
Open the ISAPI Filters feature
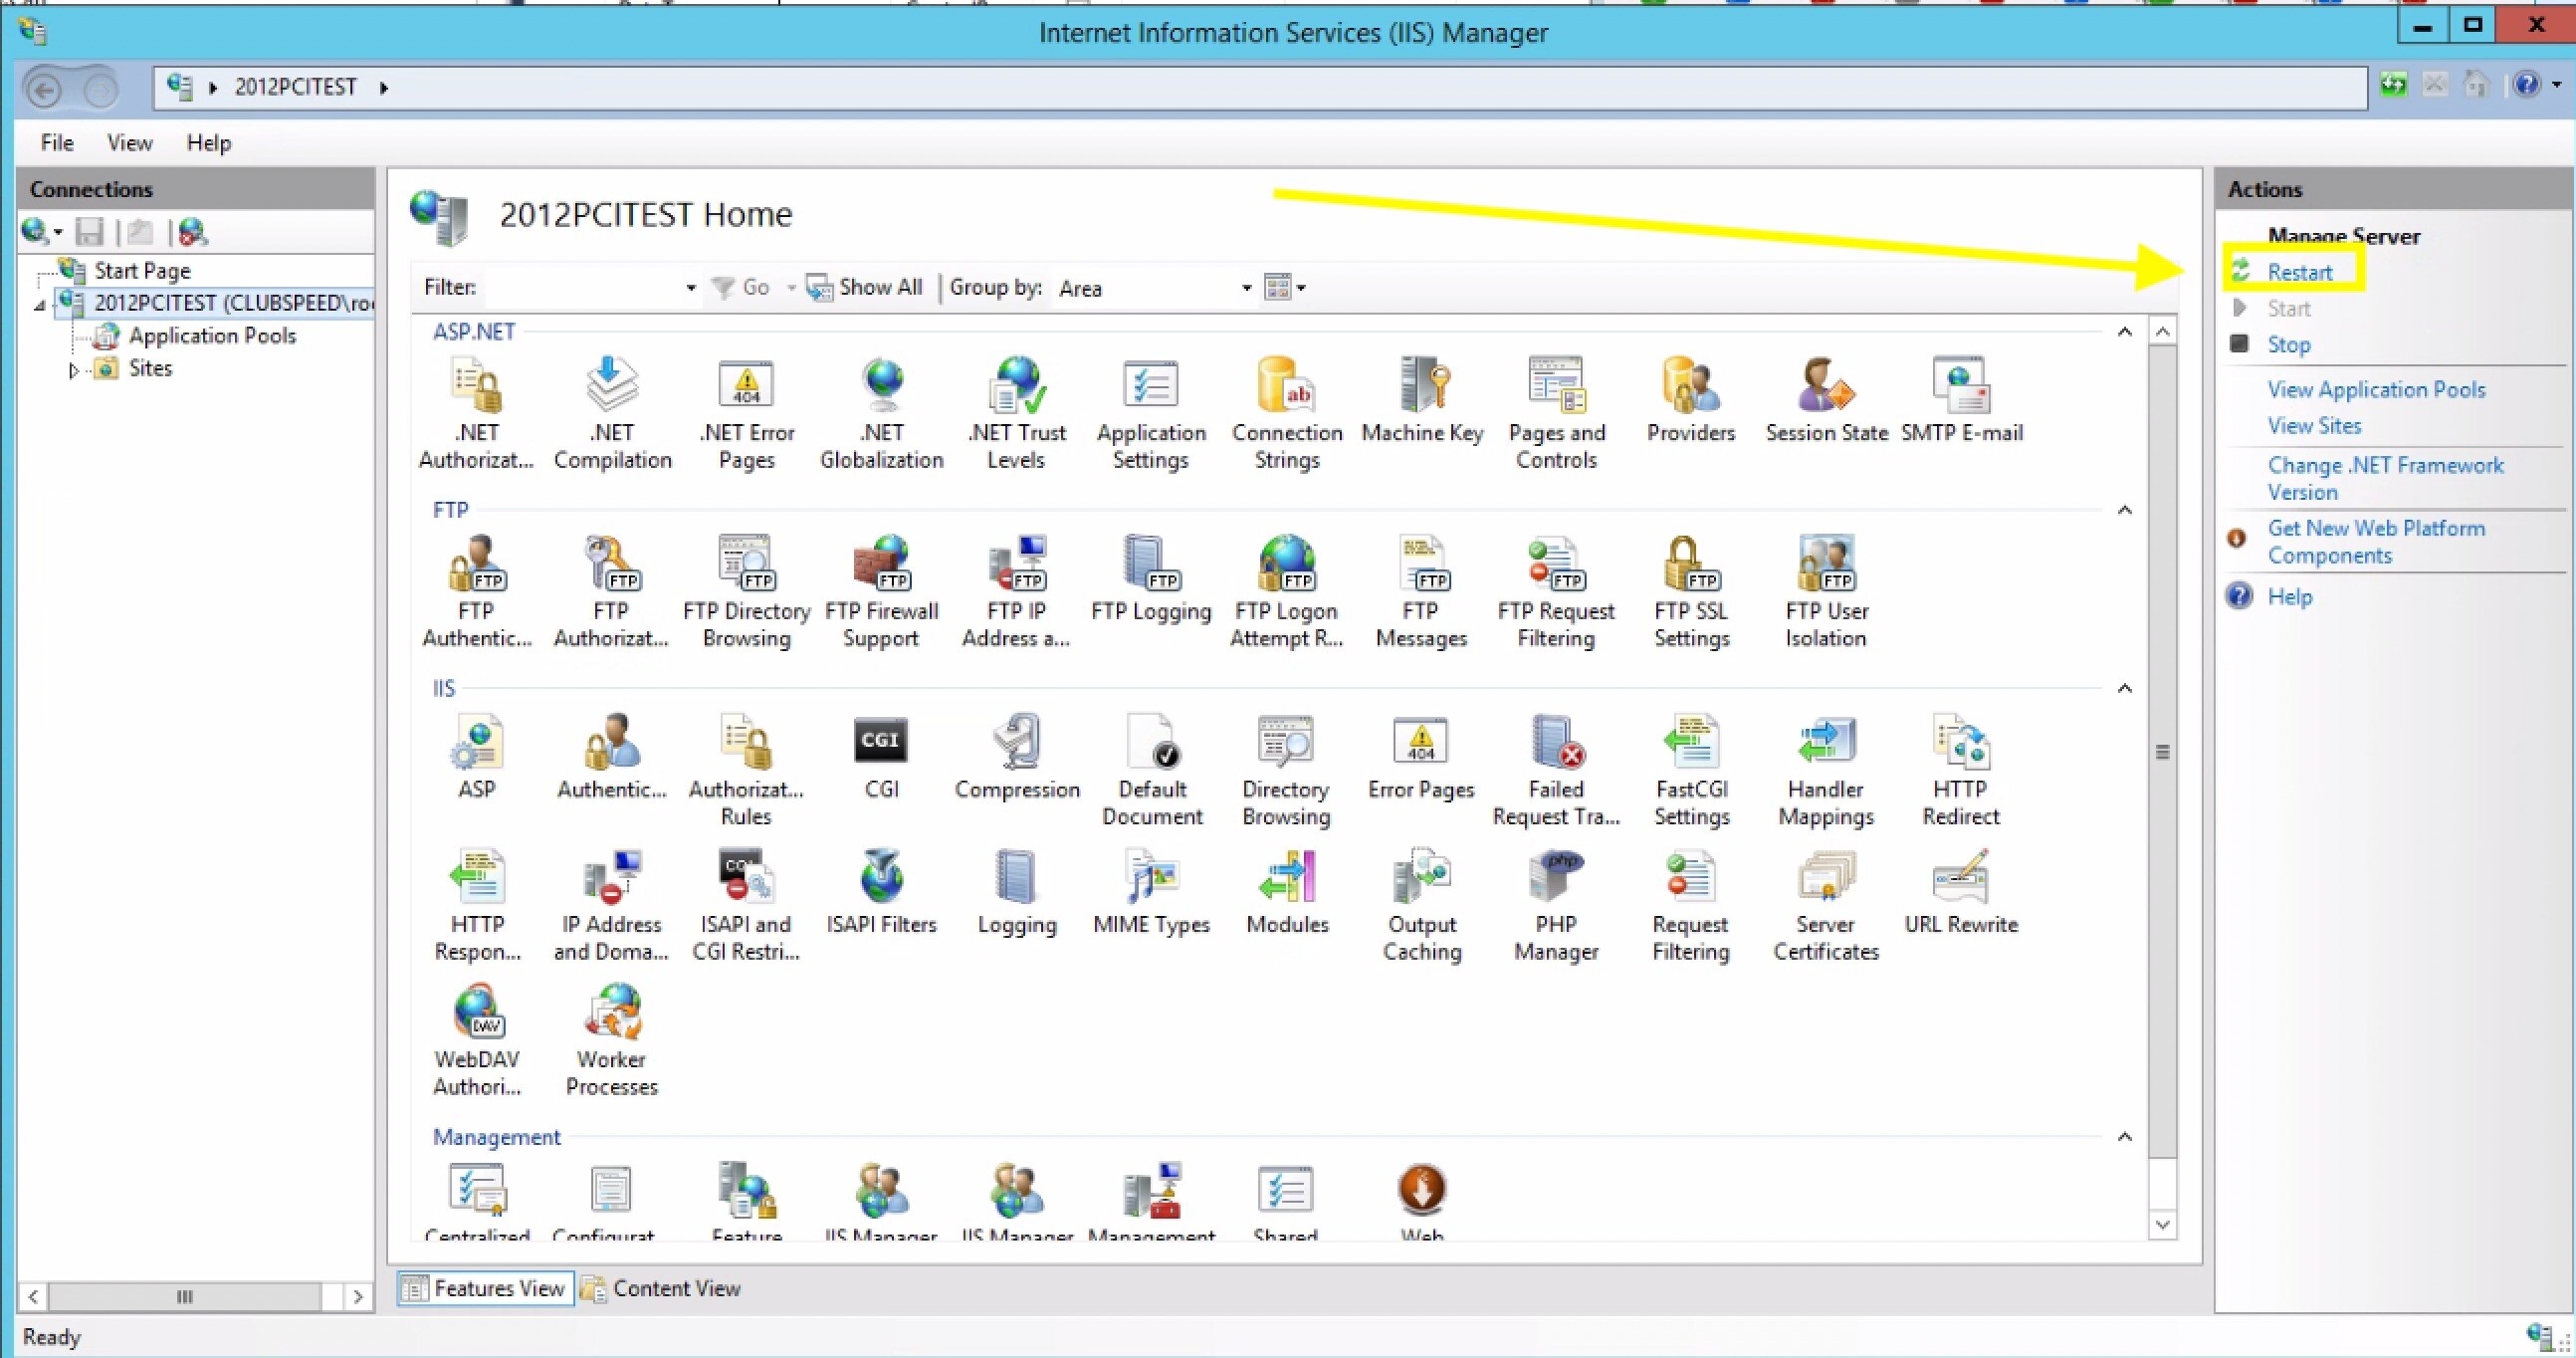[x=881, y=892]
